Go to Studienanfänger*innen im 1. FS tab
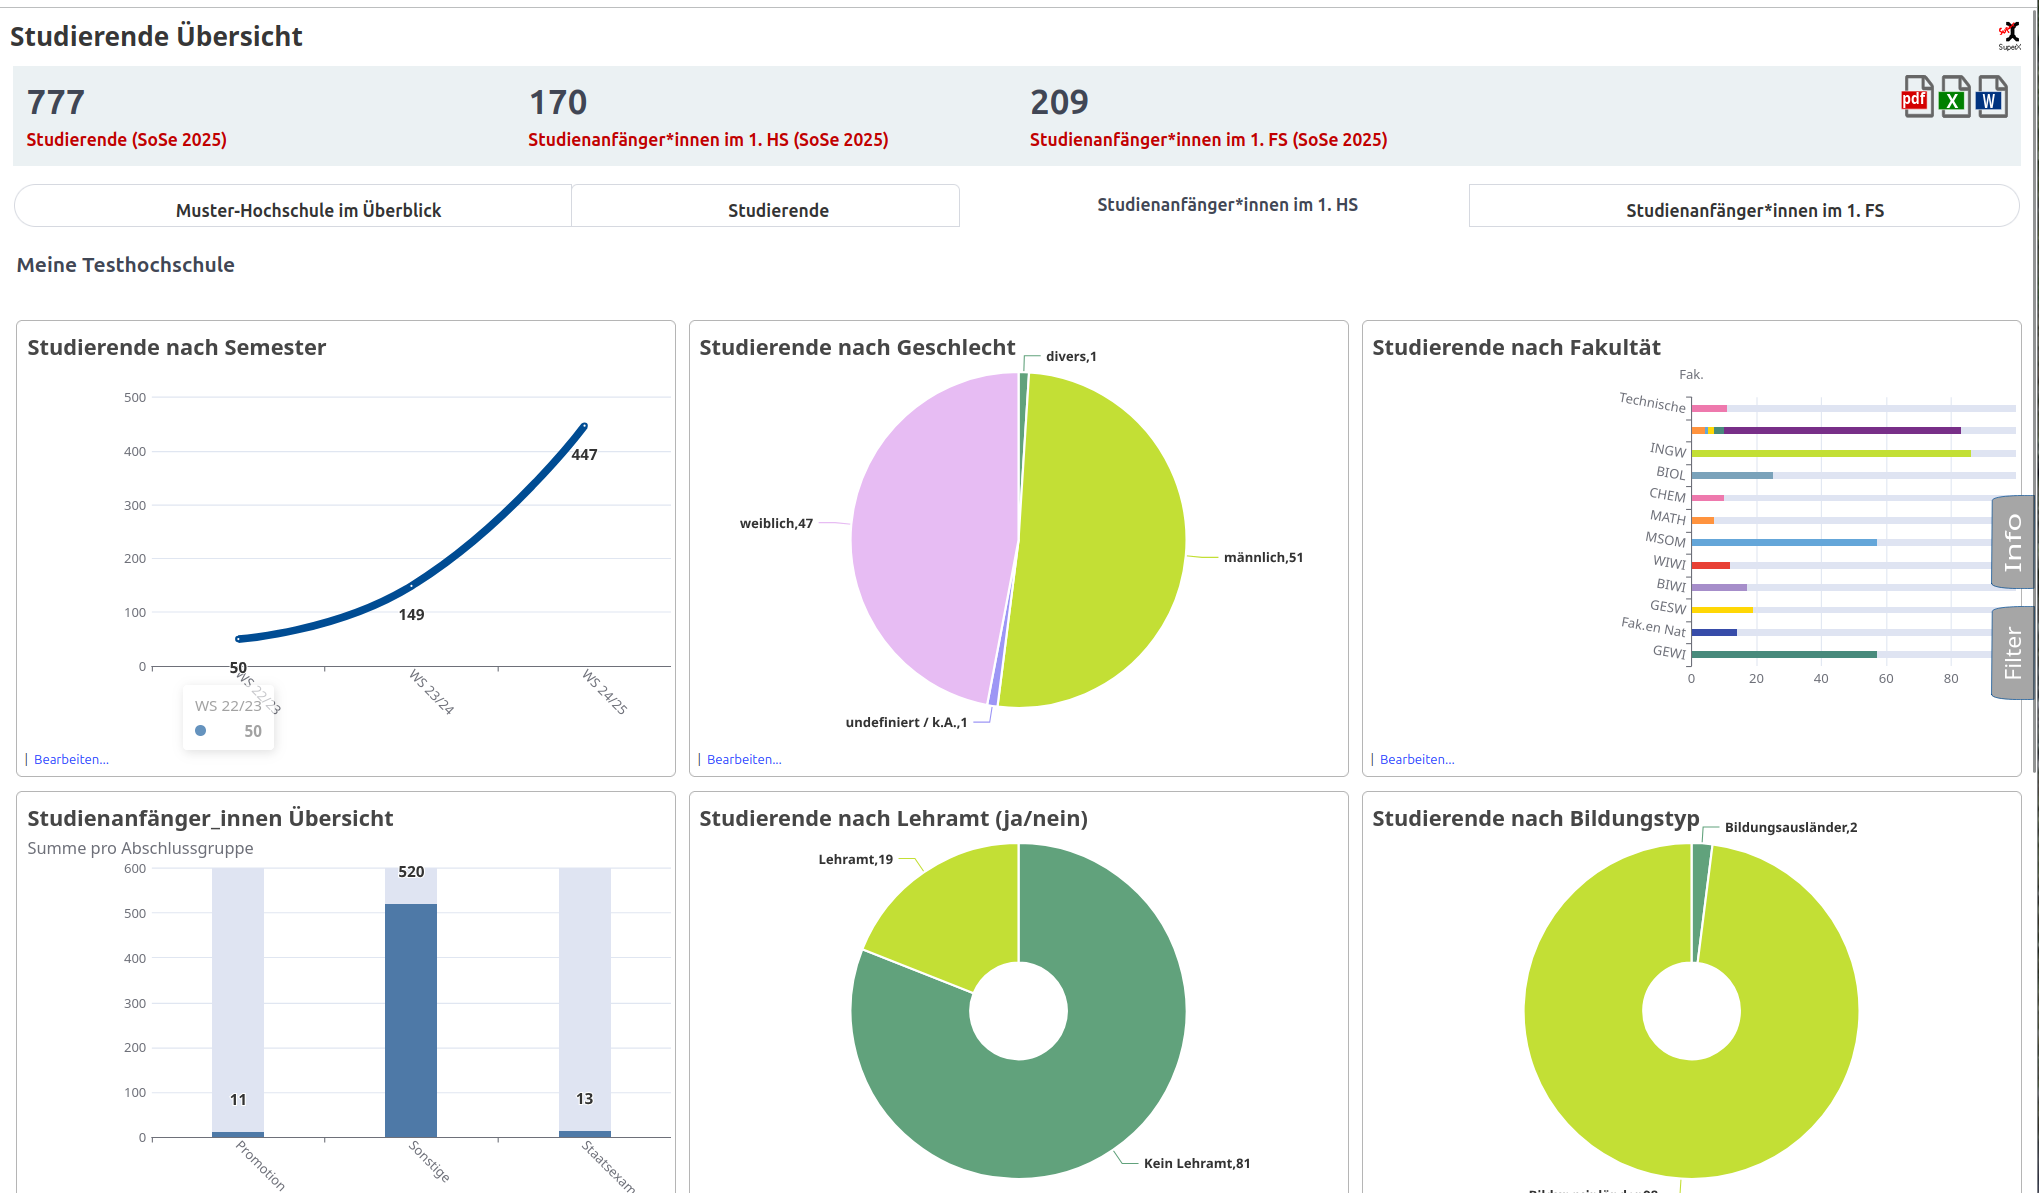Viewport: 2039px width, 1193px height. point(1754,210)
